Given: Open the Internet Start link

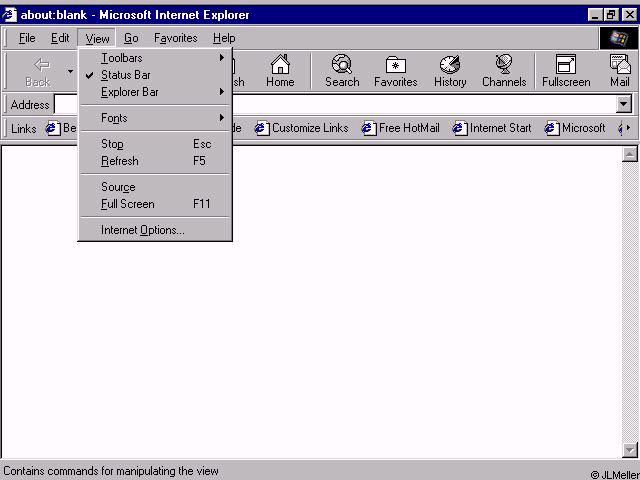Looking at the screenshot, I should coord(492,128).
